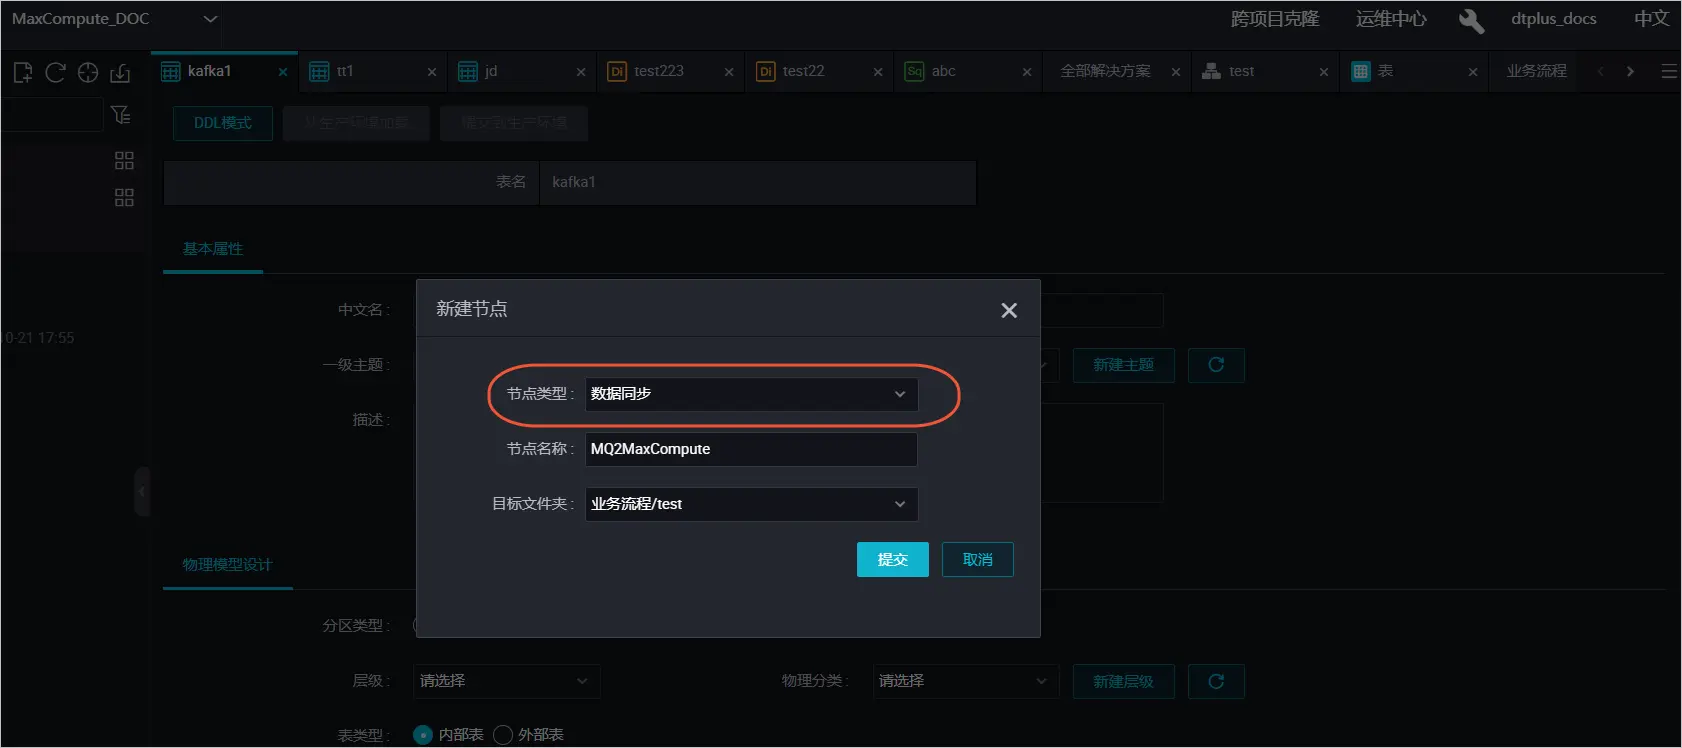
Task: Open the 节点类型 dropdown
Action: tap(751, 394)
